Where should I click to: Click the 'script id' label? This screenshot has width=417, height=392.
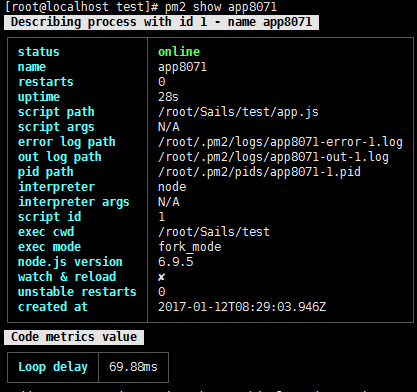[x=49, y=217]
